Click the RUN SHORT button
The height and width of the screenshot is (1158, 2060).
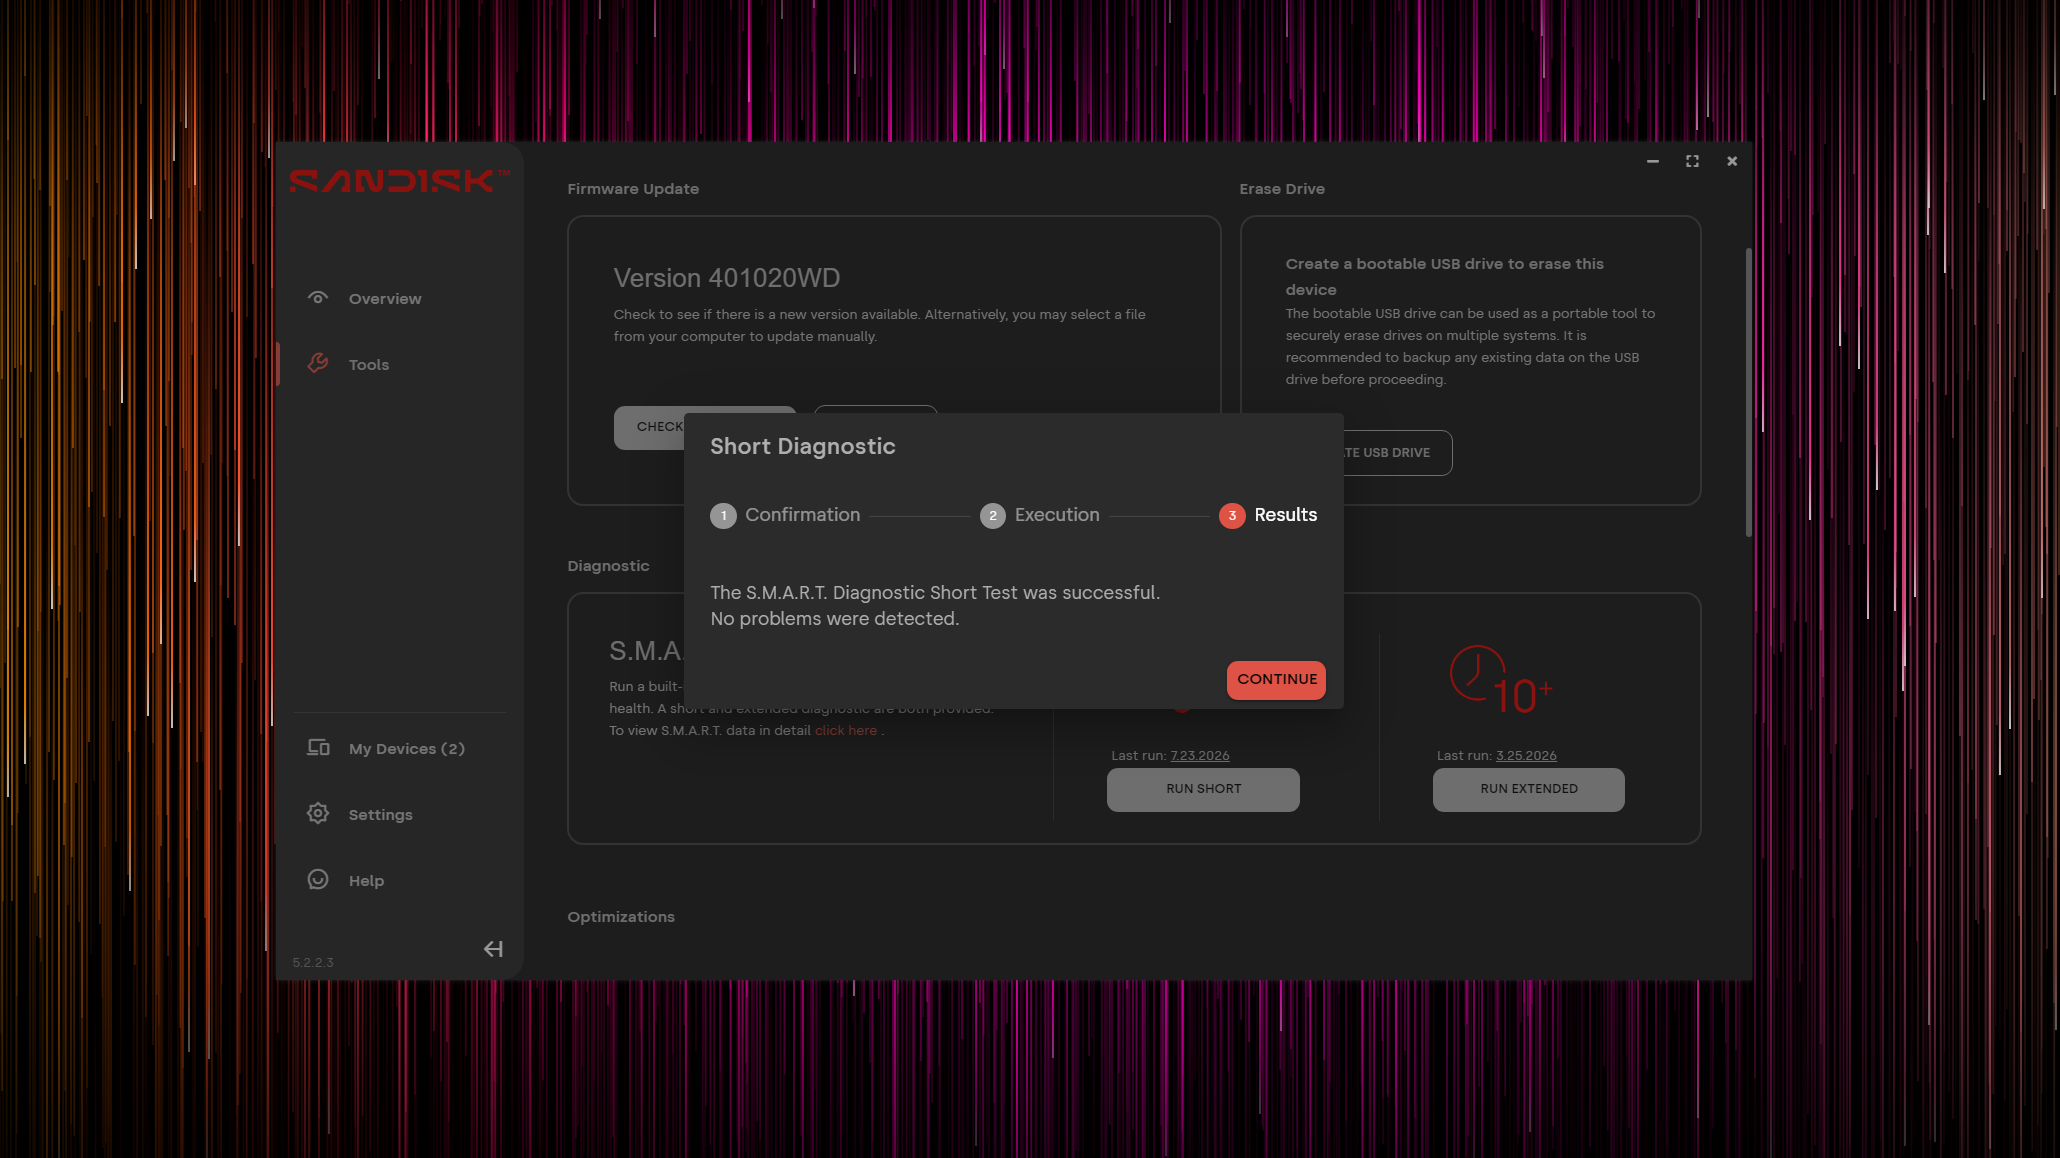[x=1203, y=789]
